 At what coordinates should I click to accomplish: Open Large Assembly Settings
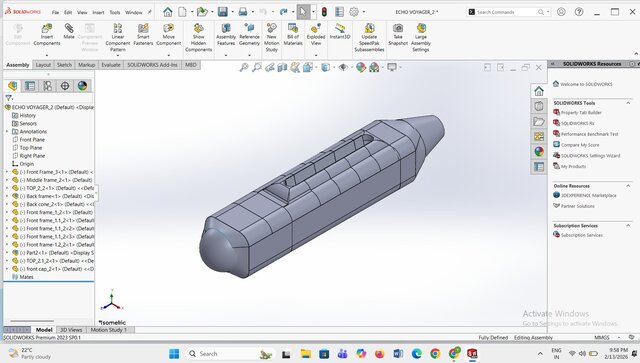[x=421, y=38]
